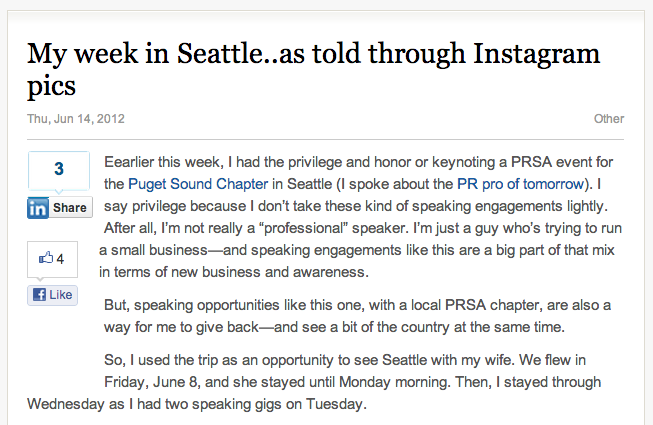Open the PR pro of tomorrow link

point(521,184)
